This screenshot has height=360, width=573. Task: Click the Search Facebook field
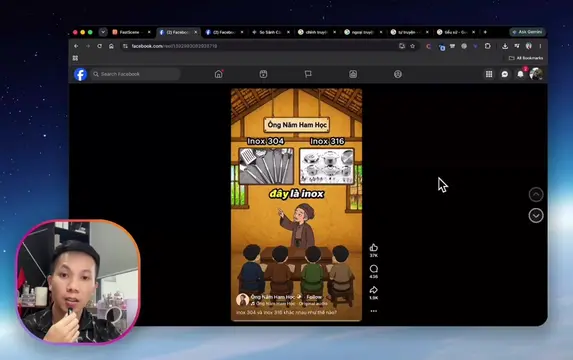135,74
